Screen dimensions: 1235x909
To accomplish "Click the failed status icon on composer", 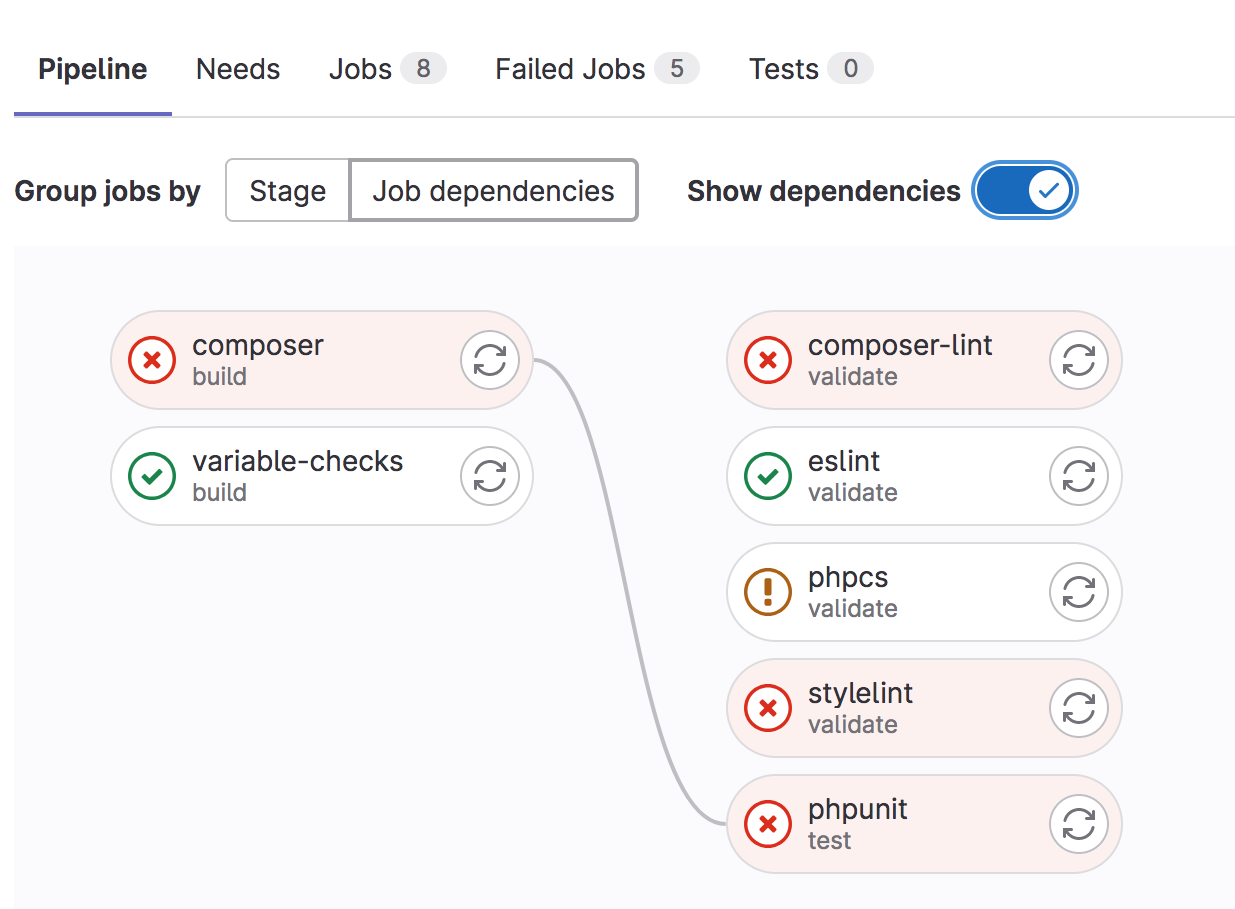I will (x=152, y=360).
